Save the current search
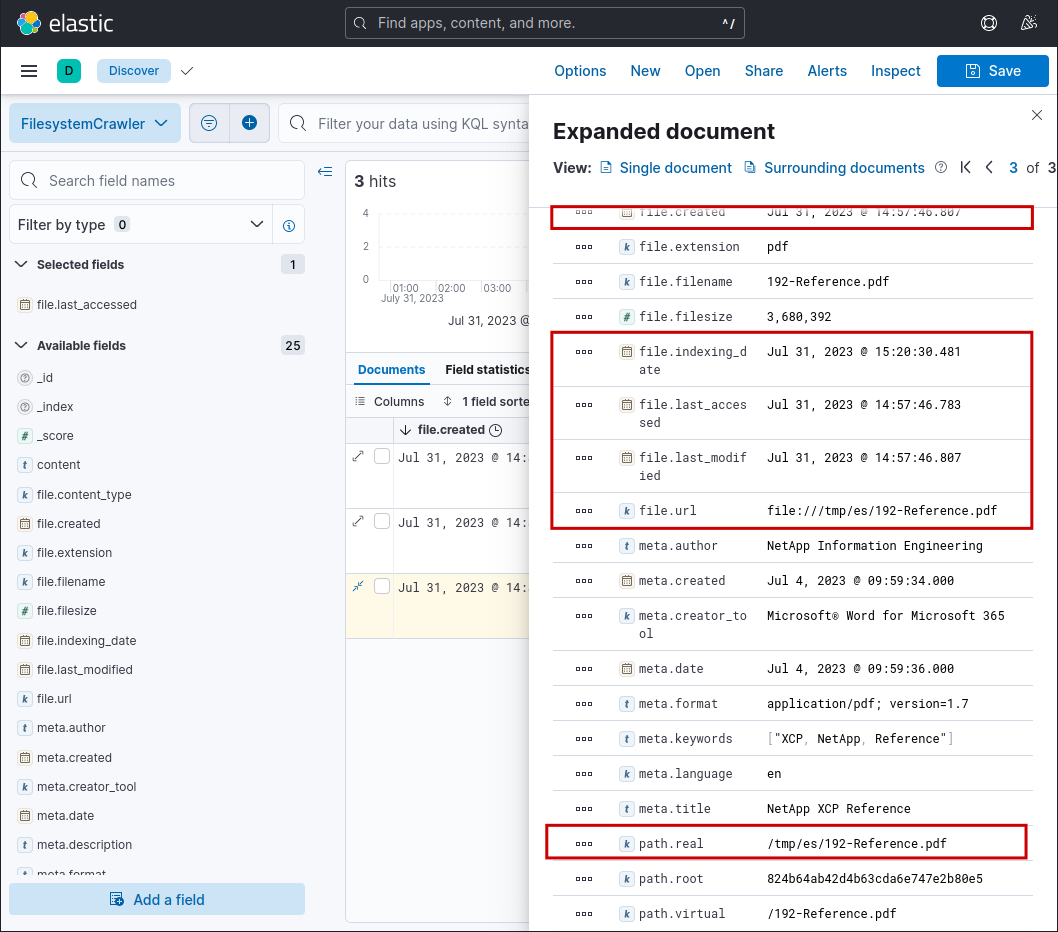The height and width of the screenshot is (932, 1058). [993, 71]
